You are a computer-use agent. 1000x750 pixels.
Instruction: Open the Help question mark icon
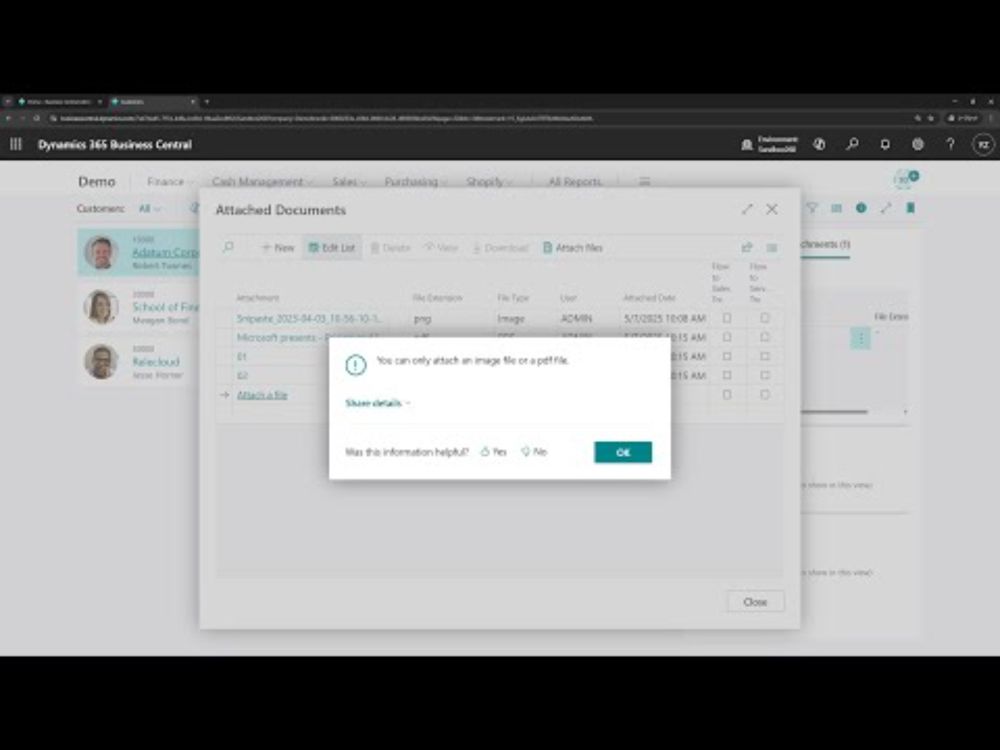click(950, 145)
